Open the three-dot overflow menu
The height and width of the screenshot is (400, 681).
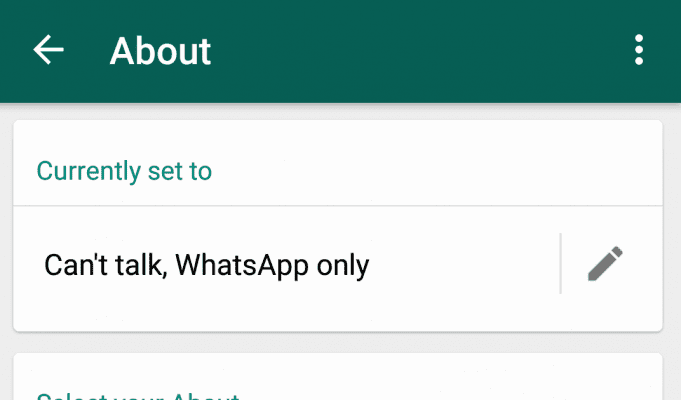pos(638,50)
